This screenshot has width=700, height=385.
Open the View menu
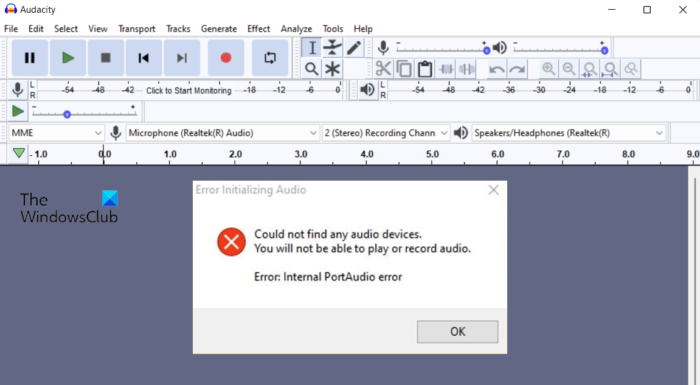[x=98, y=29]
